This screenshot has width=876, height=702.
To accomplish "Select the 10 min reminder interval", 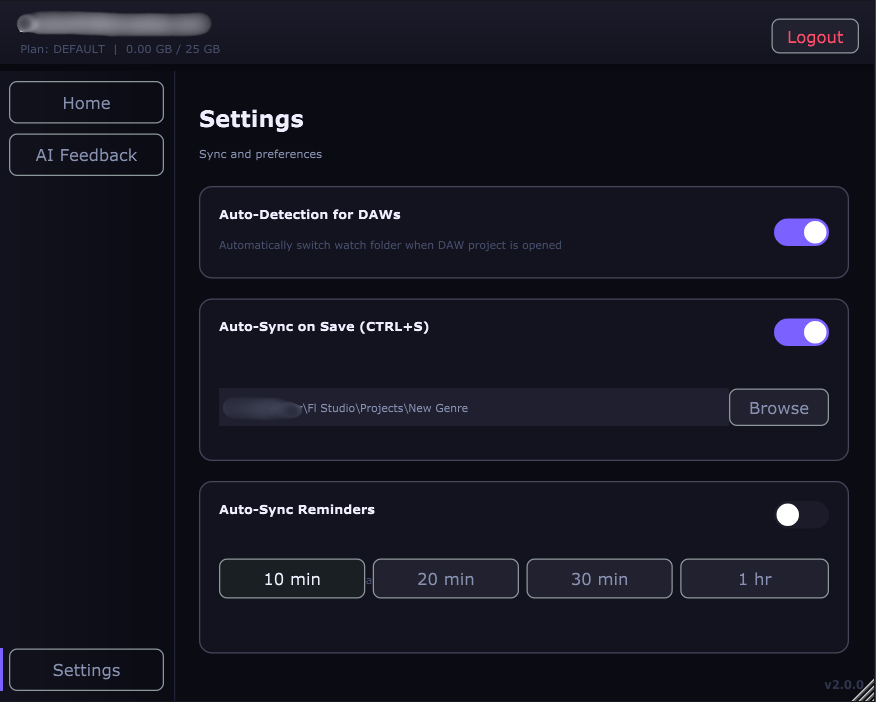I will (x=291, y=579).
